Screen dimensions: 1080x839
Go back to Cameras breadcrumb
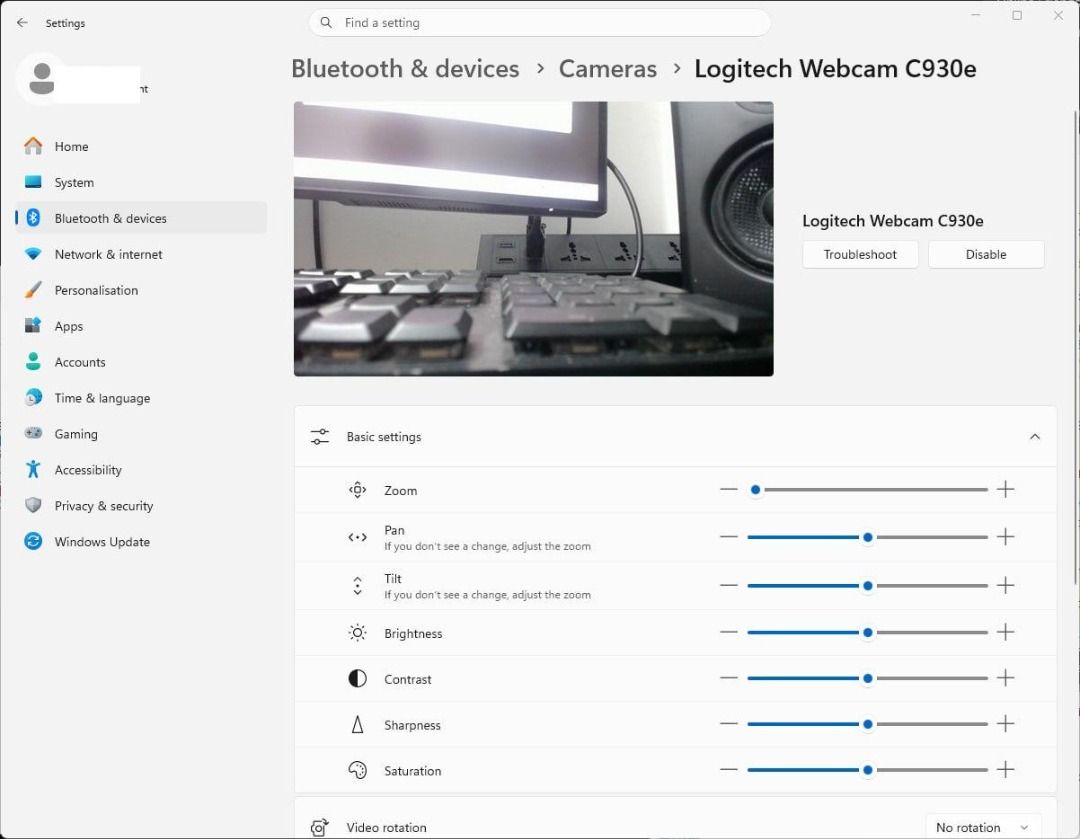coord(608,69)
